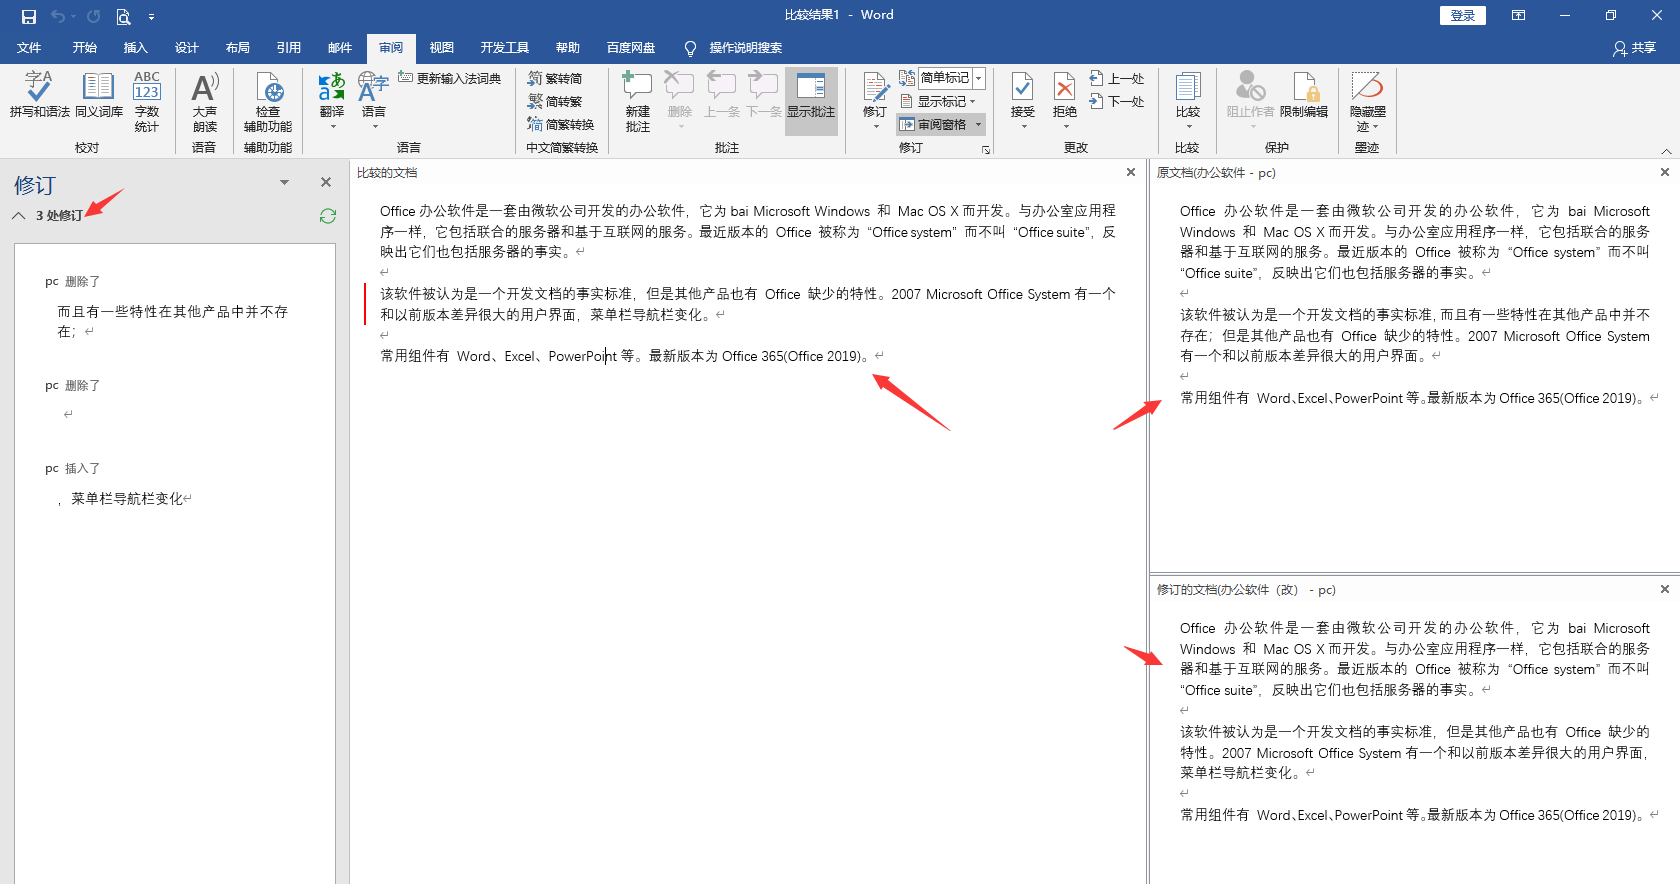Screen dimensions: 1680x884
Task: Open Track Changes dialog launcher
Action: tap(986, 149)
